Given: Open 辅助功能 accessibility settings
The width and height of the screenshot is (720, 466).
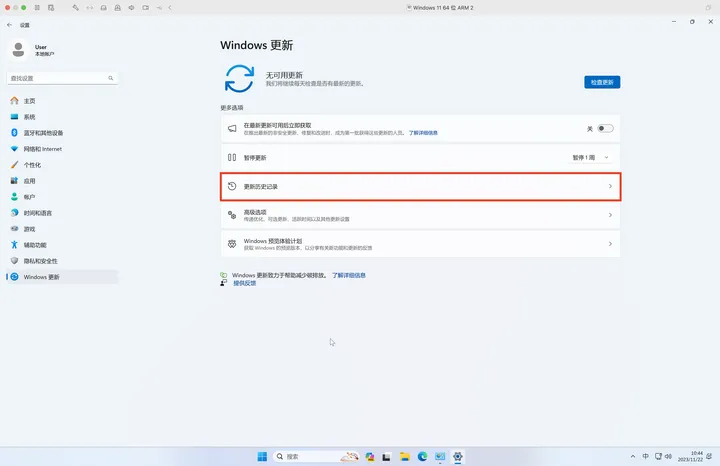Looking at the screenshot, I should (x=62, y=245).
